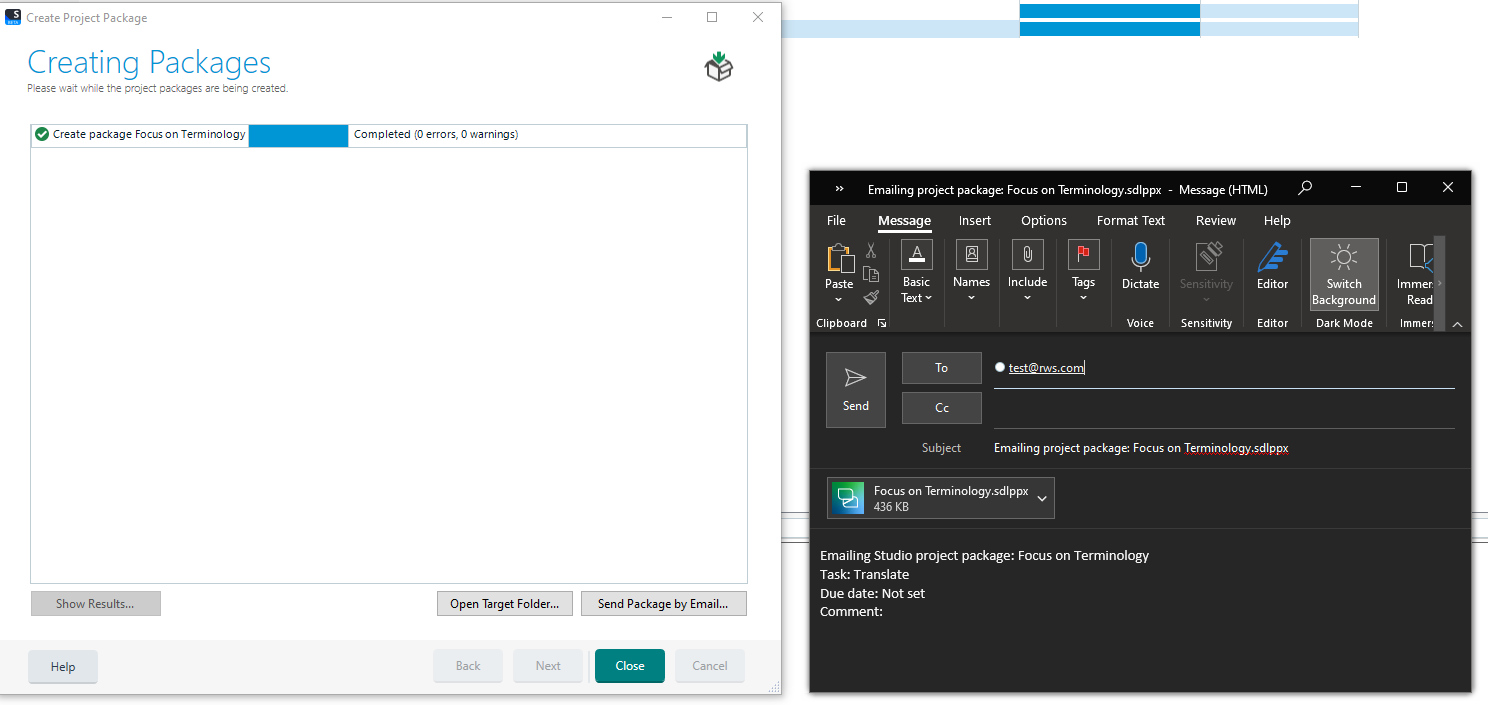Screen dimensions: 1488x705
Task: Open the Format Text ribbon tab
Action: [1130, 220]
